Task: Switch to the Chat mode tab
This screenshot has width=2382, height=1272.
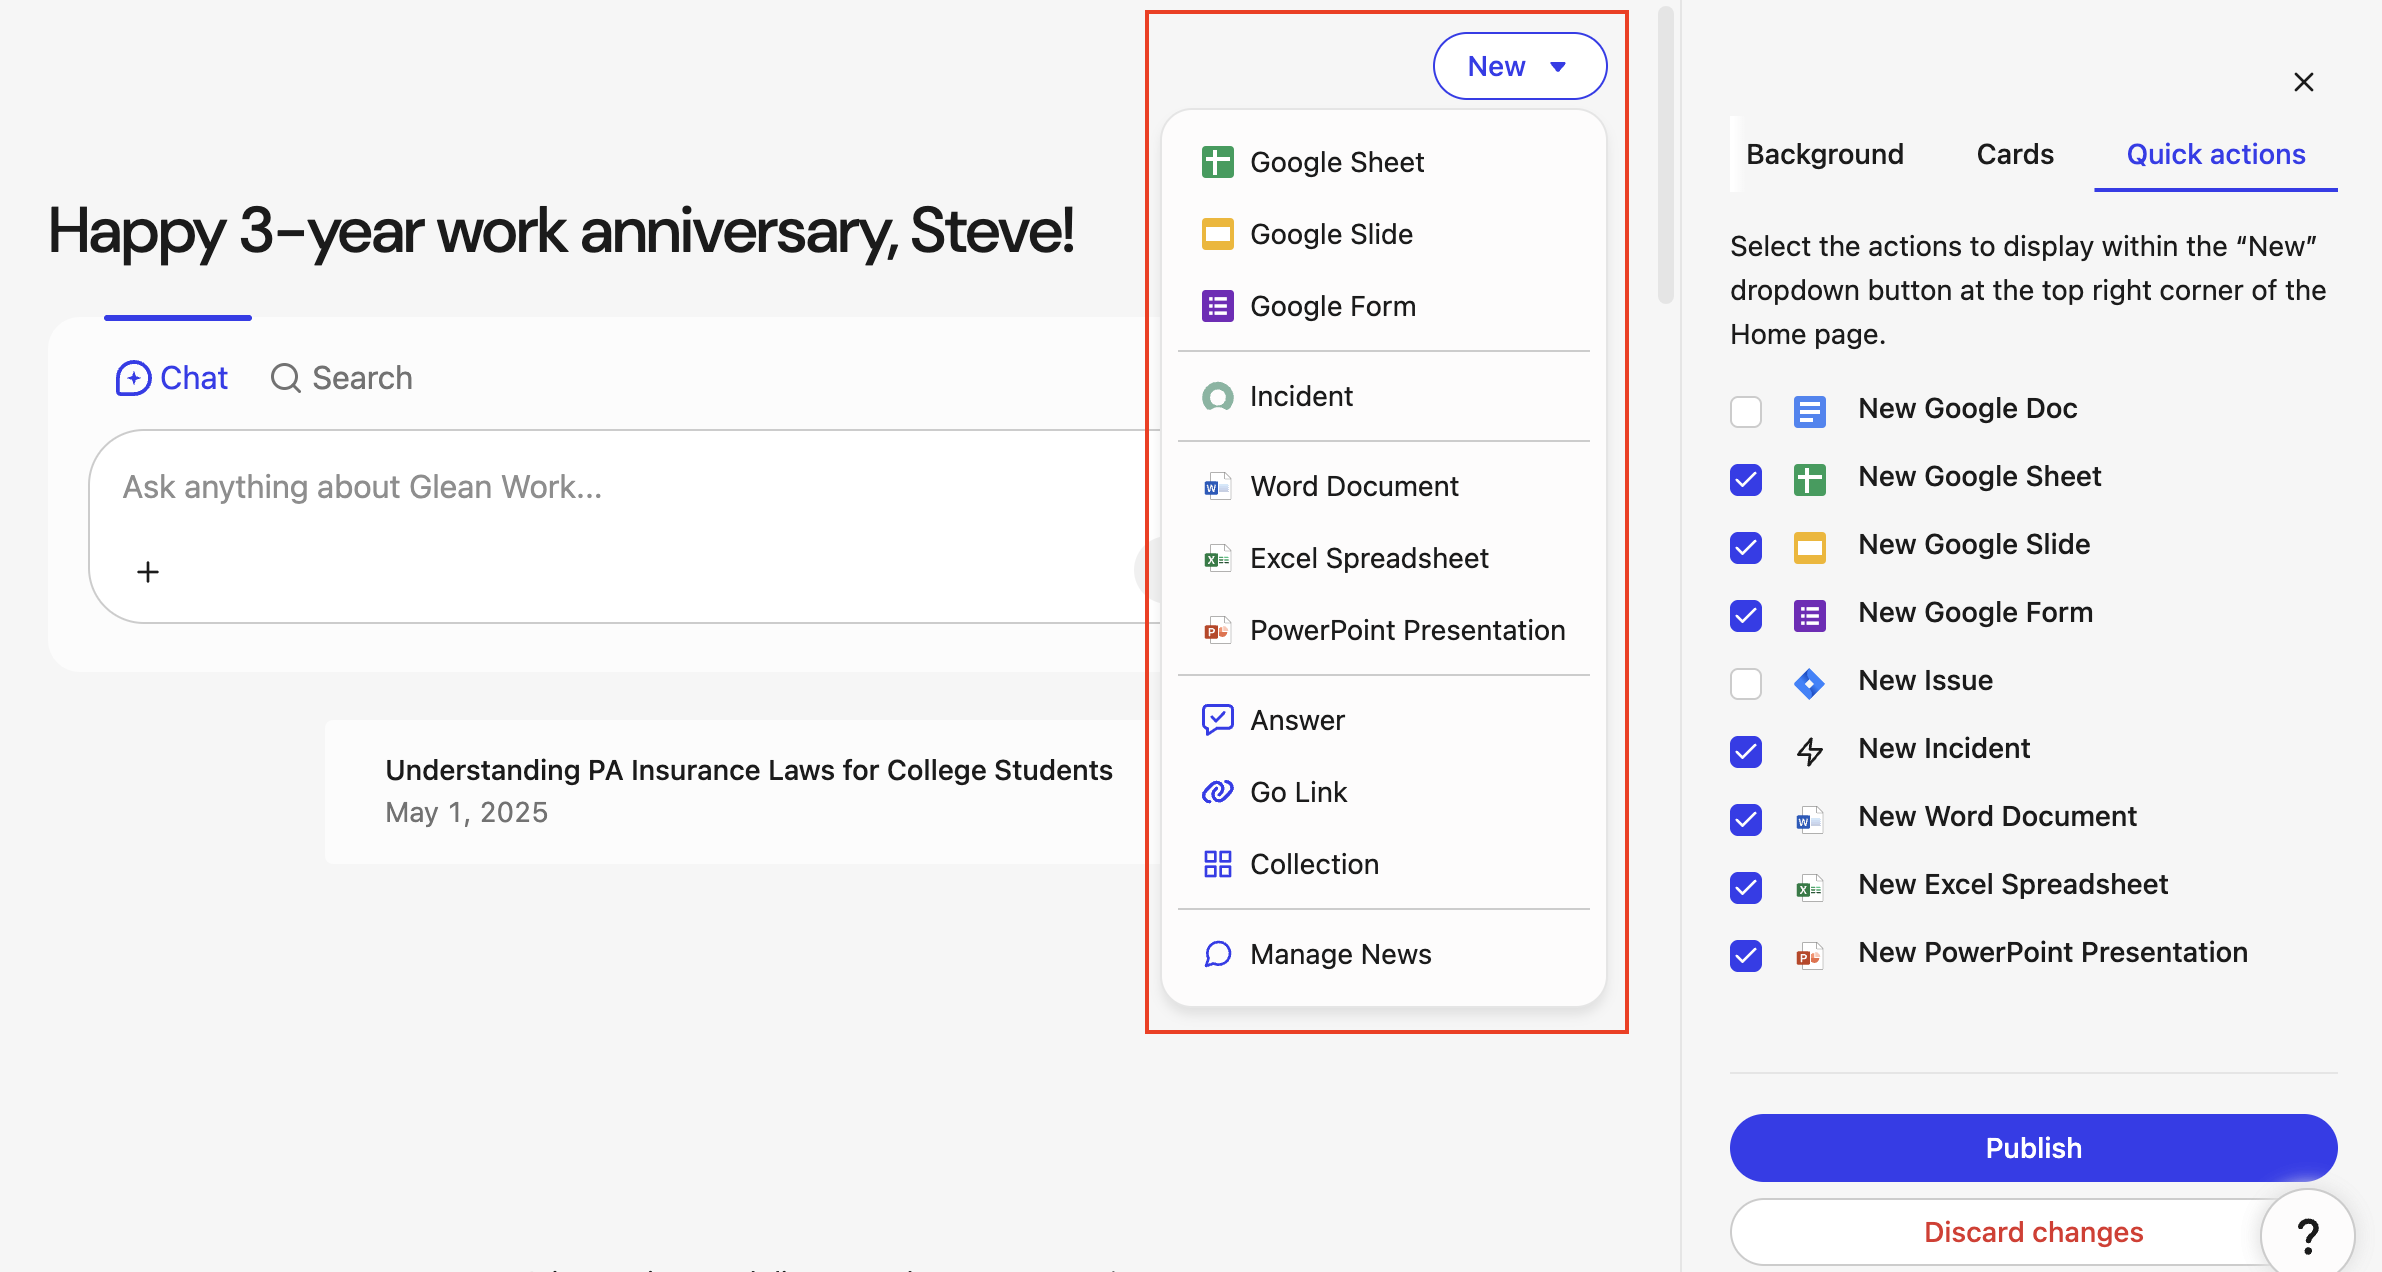Action: [x=172, y=378]
